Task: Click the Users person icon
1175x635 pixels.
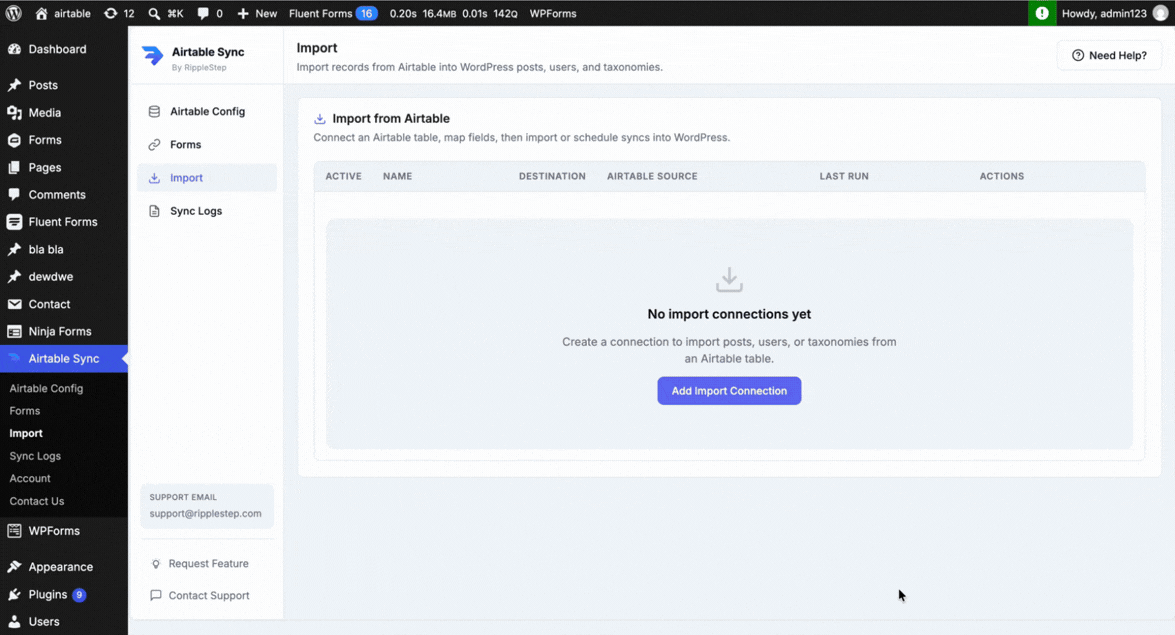Action: click(14, 622)
